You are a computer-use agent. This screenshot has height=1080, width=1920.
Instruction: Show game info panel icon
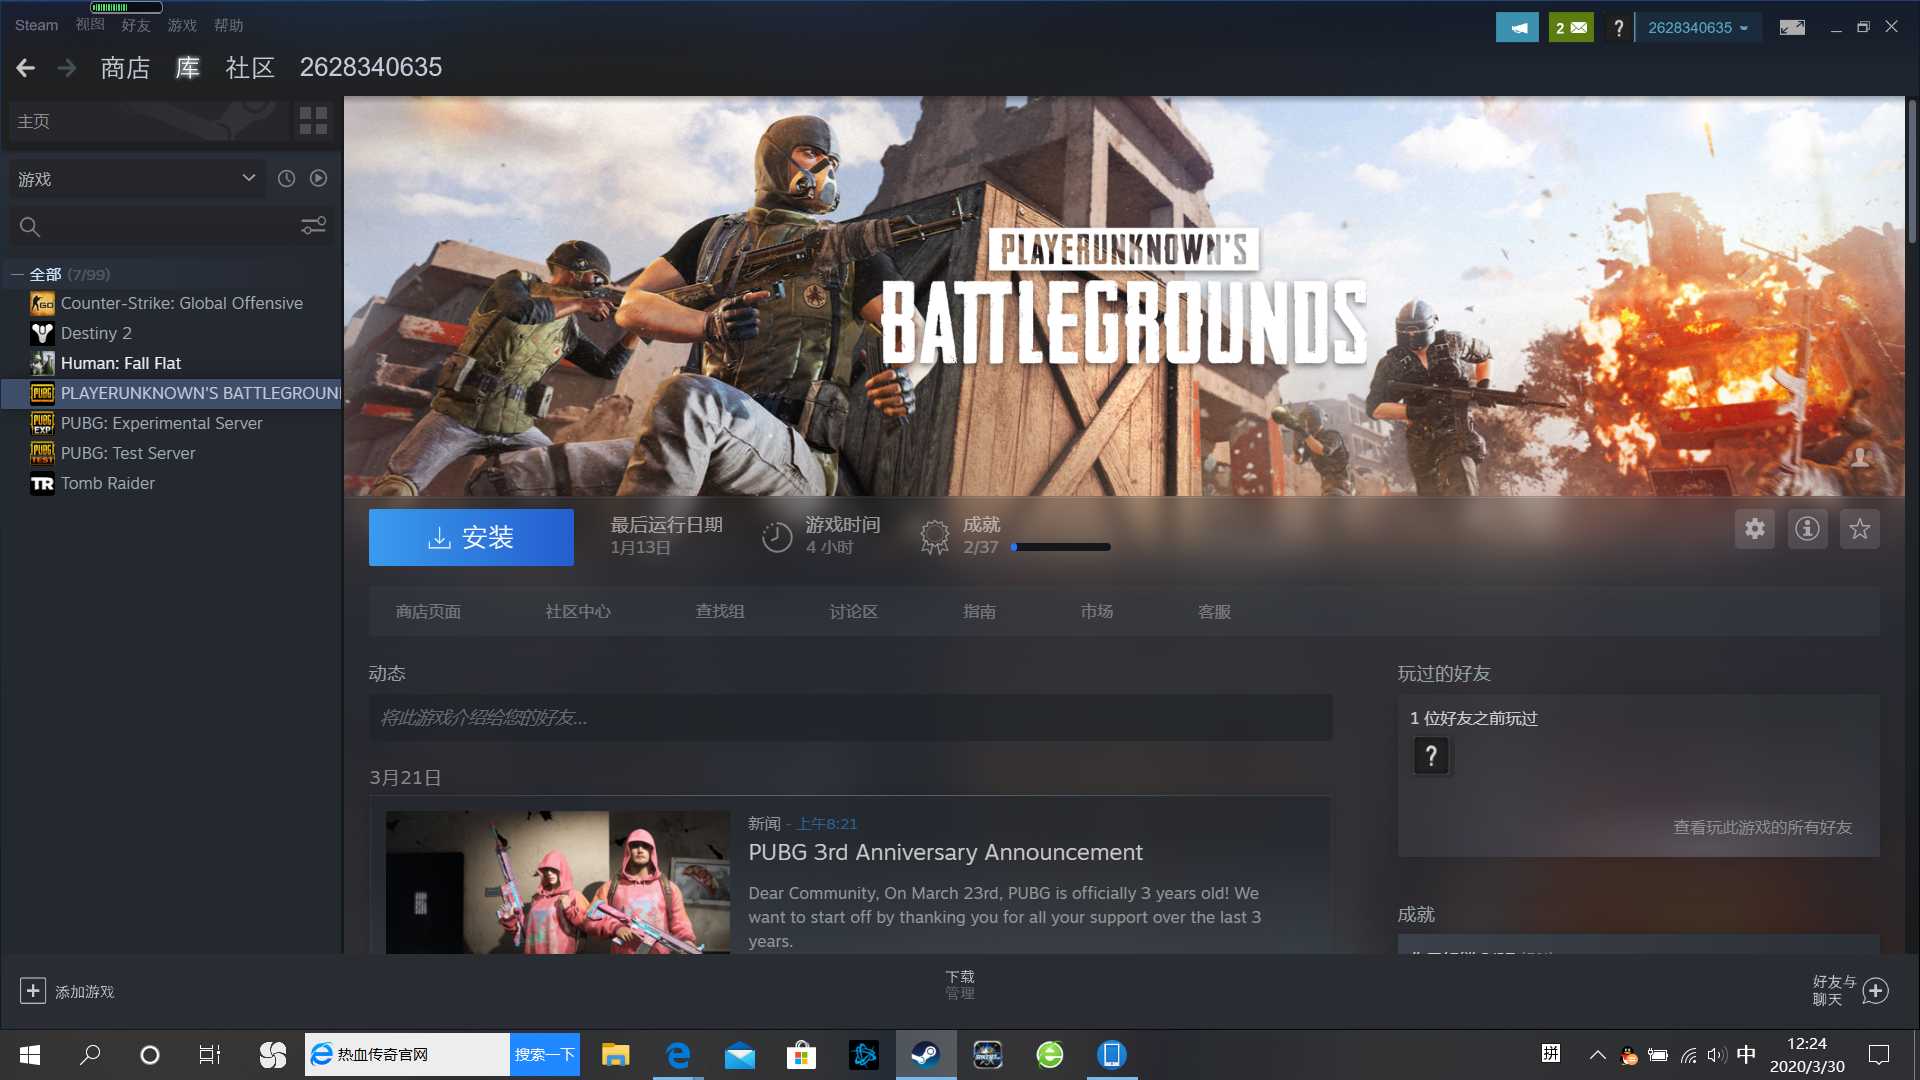[x=1807, y=529]
